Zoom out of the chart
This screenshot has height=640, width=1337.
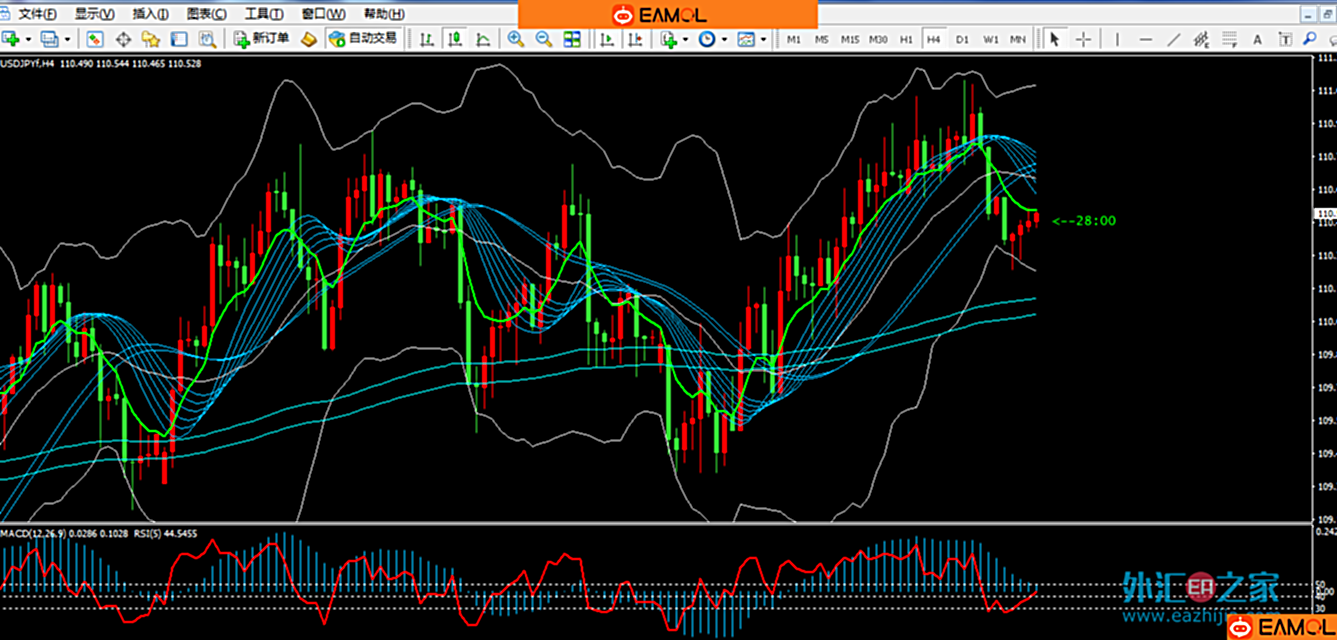point(543,39)
